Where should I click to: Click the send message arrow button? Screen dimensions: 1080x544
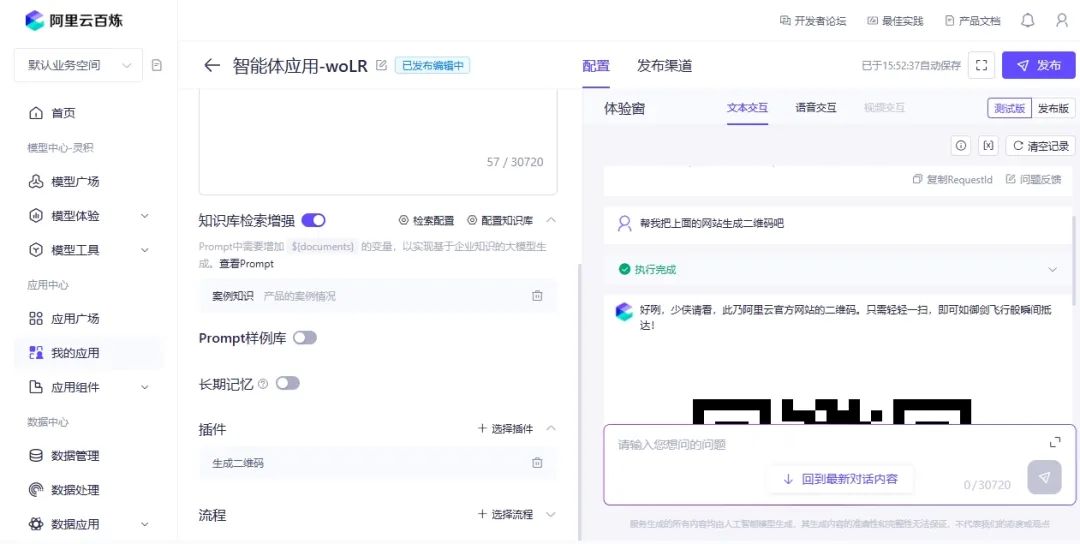(x=1044, y=477)
